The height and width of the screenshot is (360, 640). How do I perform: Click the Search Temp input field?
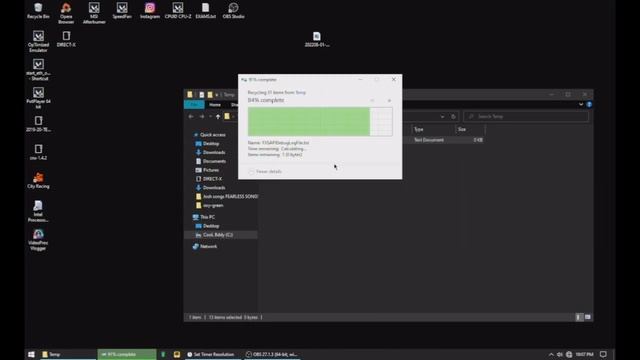click(x=526, y=117)
